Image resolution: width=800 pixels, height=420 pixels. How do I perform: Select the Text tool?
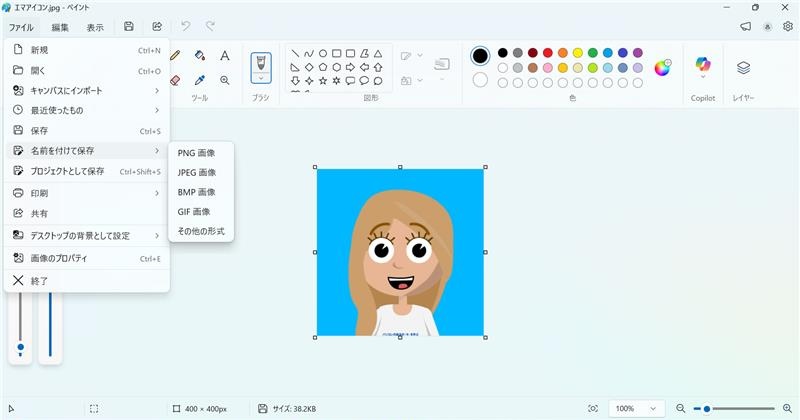point(225,56)
